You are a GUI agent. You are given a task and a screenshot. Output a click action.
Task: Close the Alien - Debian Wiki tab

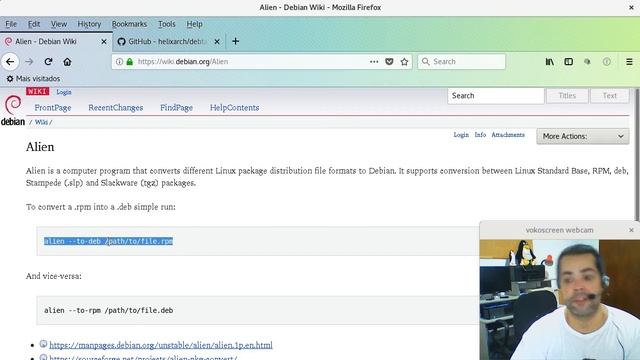tap(104, 42)
